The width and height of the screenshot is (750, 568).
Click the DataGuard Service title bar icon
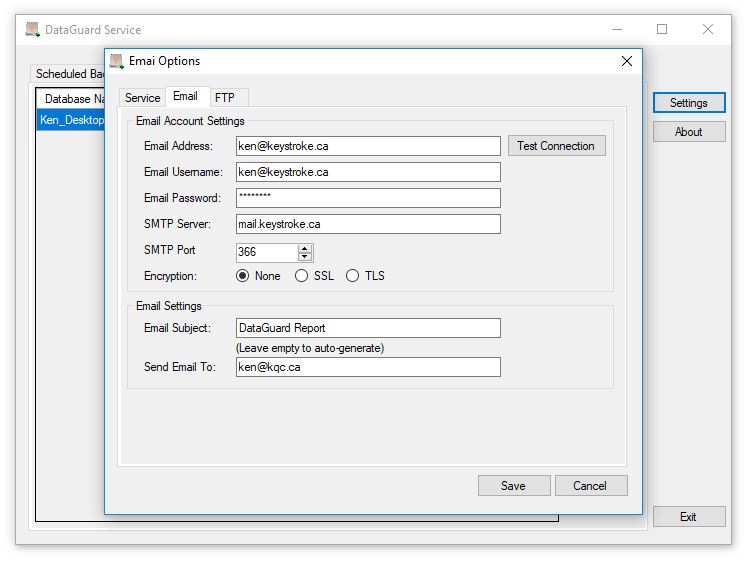(x=33, y=30)
